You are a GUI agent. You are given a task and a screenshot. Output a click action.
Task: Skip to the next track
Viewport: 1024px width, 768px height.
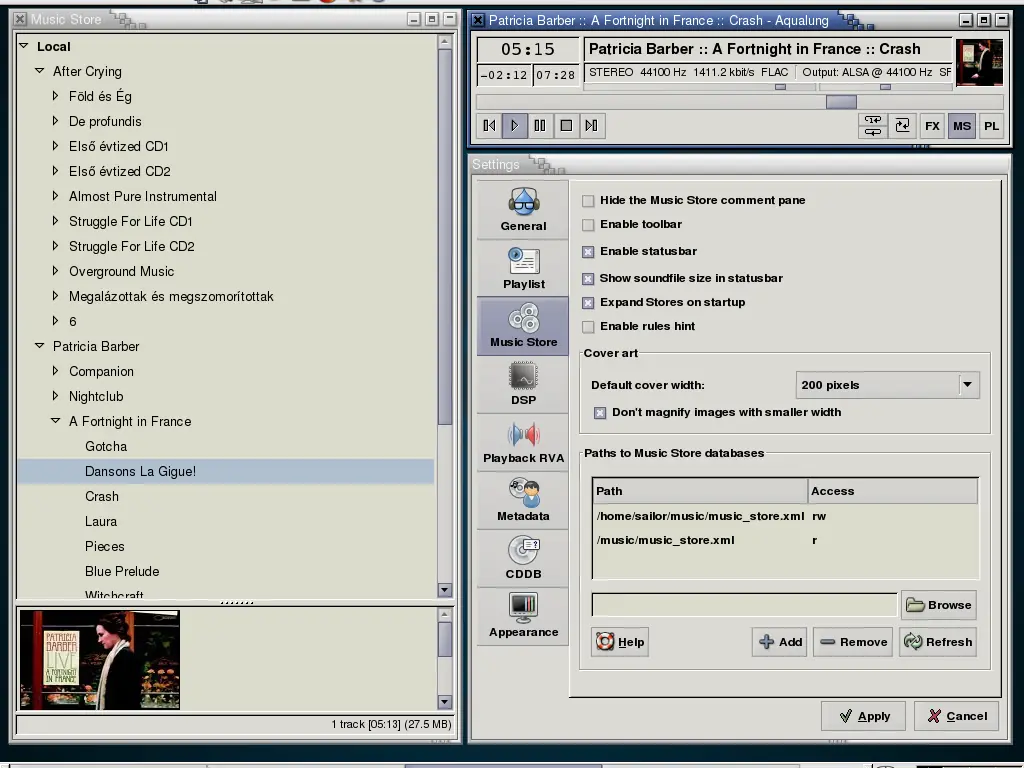[592, 125]
